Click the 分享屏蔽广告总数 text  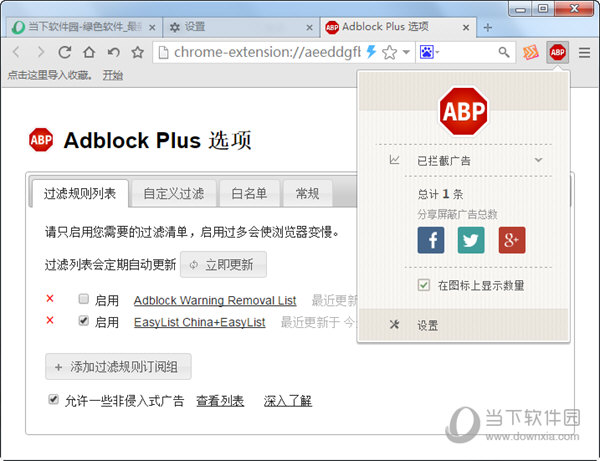click(457, 214)
